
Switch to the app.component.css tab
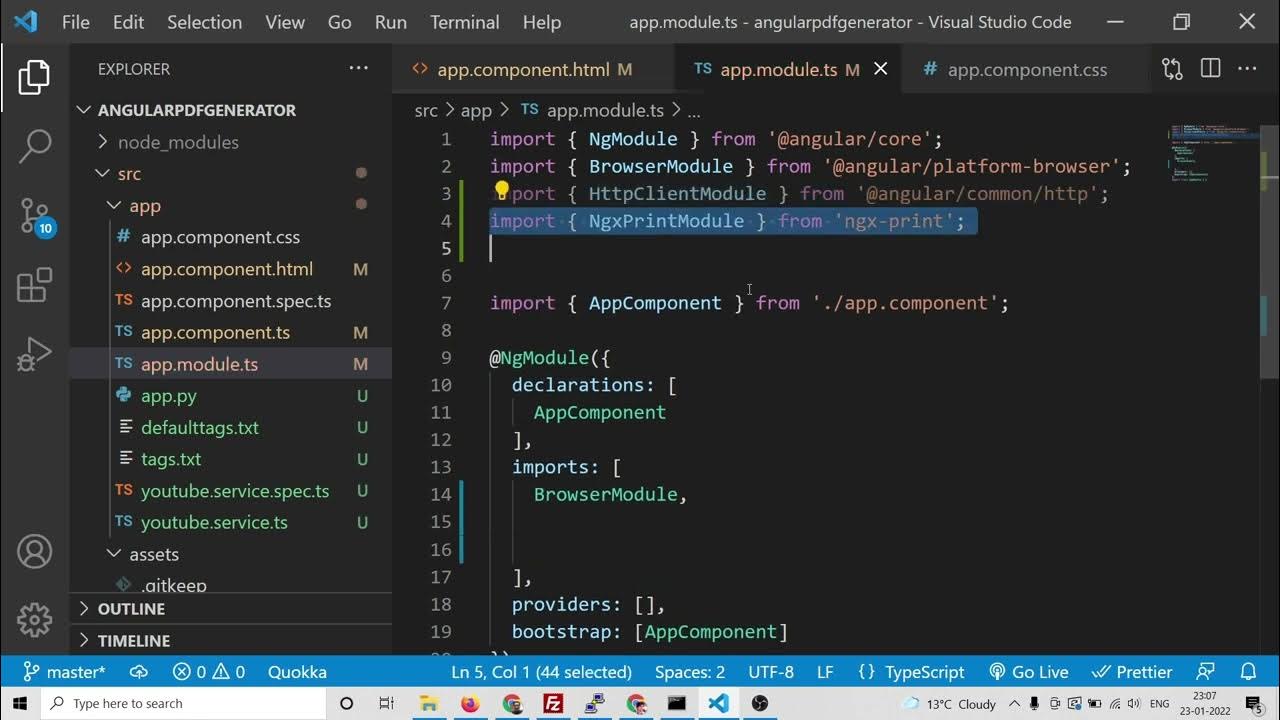click(1026, 69)
